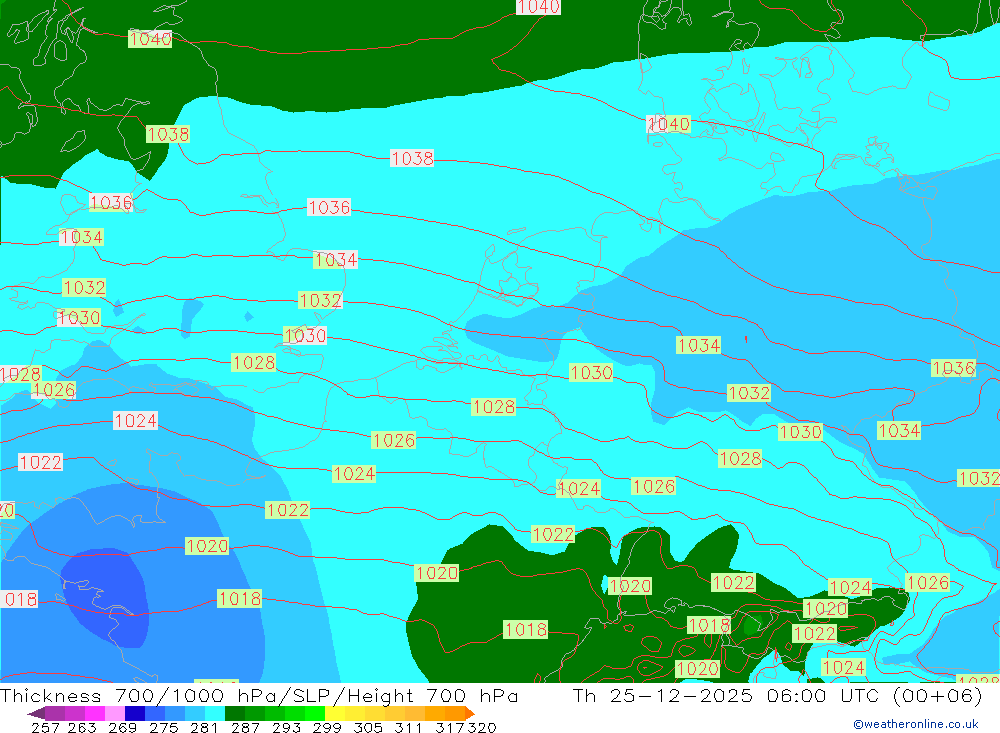The image size is (1000, 733).
Task: Select the legend value 281
Action: pyautogui.click(x=204, y=727)
